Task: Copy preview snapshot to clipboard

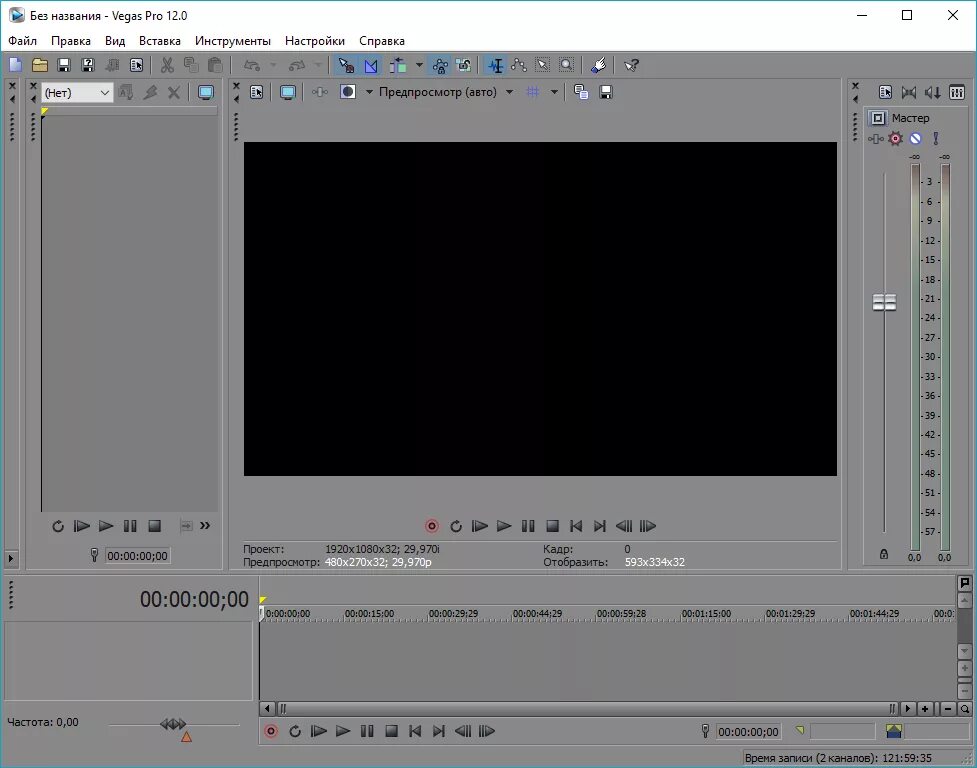Action: pos(581,91)
